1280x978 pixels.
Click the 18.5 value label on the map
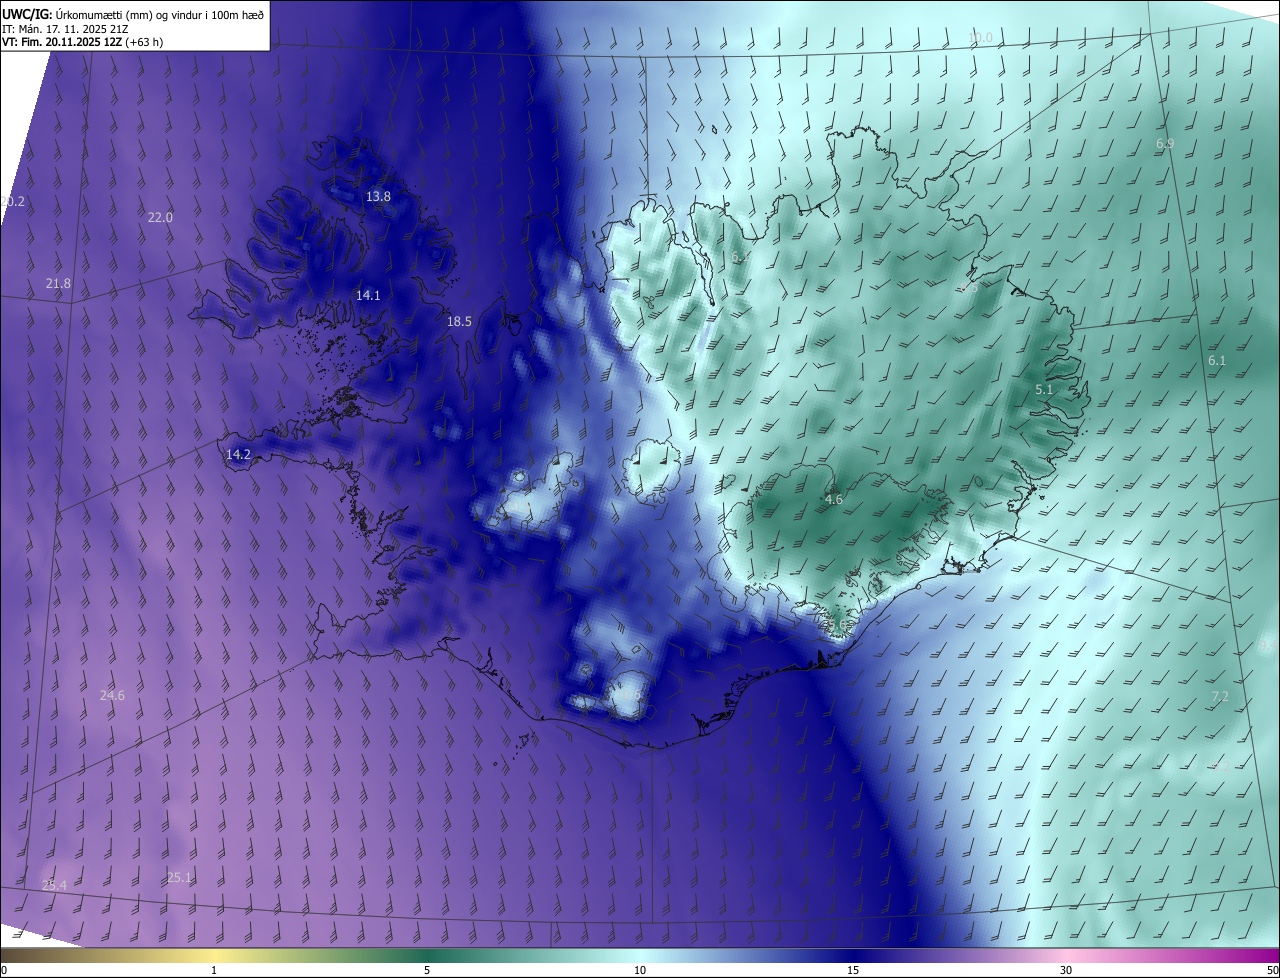pyautogui.click(x=459, y=322)
